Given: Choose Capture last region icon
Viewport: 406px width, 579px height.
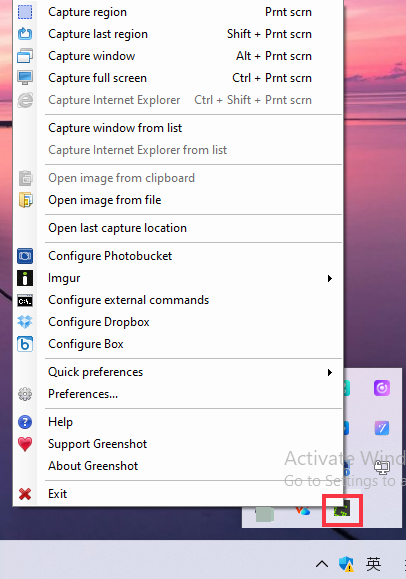Looking at the screenshot, I should (x=25, y=34).
